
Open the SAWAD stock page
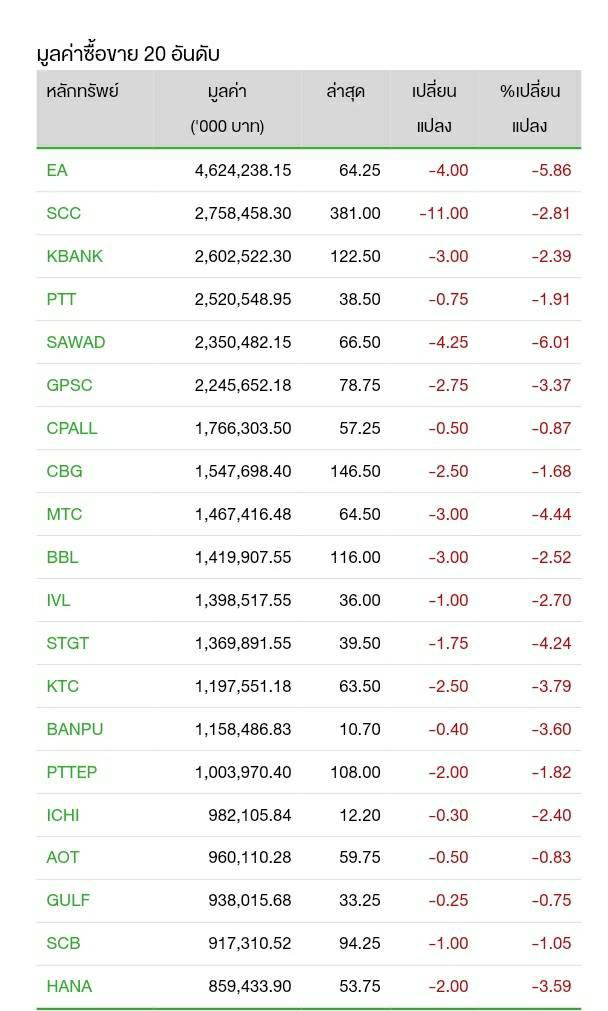coord(76,342)
